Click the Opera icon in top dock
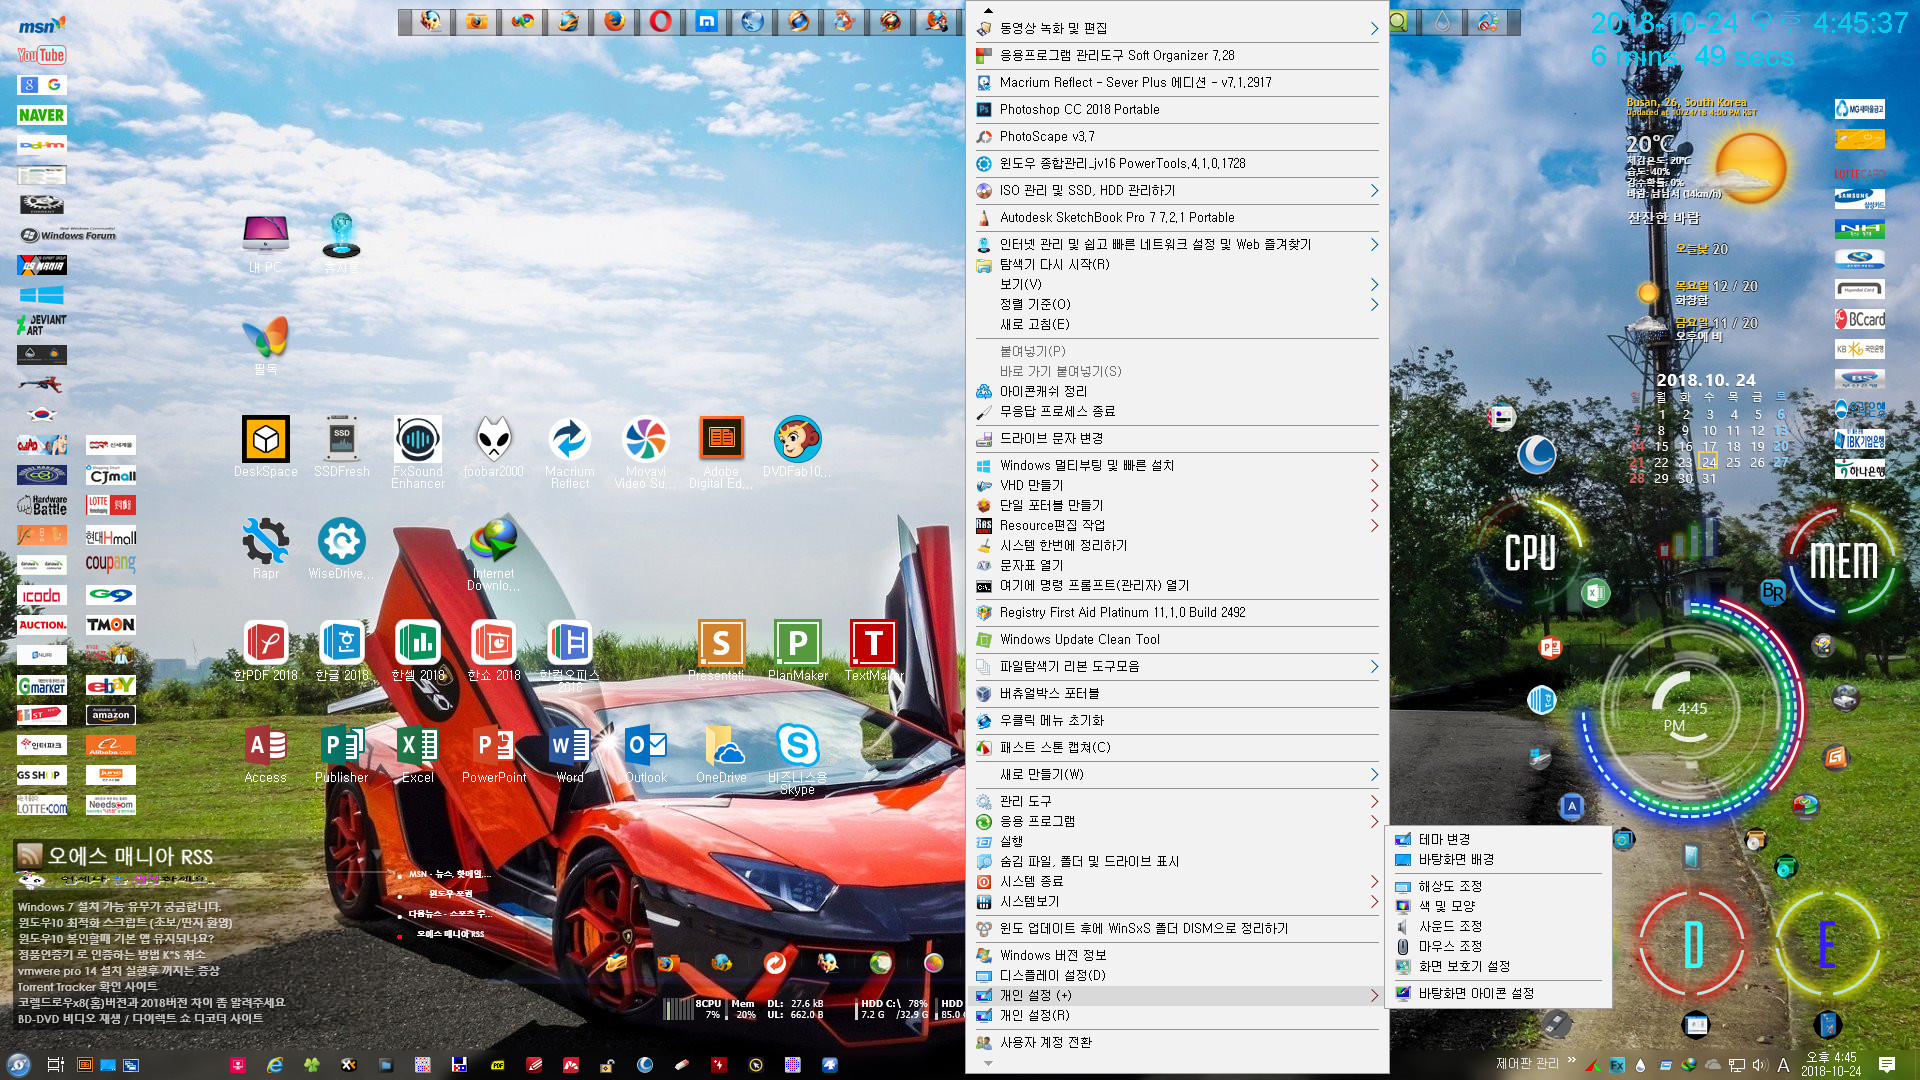Screen dimensions: 1920x1080 point(660,21)
